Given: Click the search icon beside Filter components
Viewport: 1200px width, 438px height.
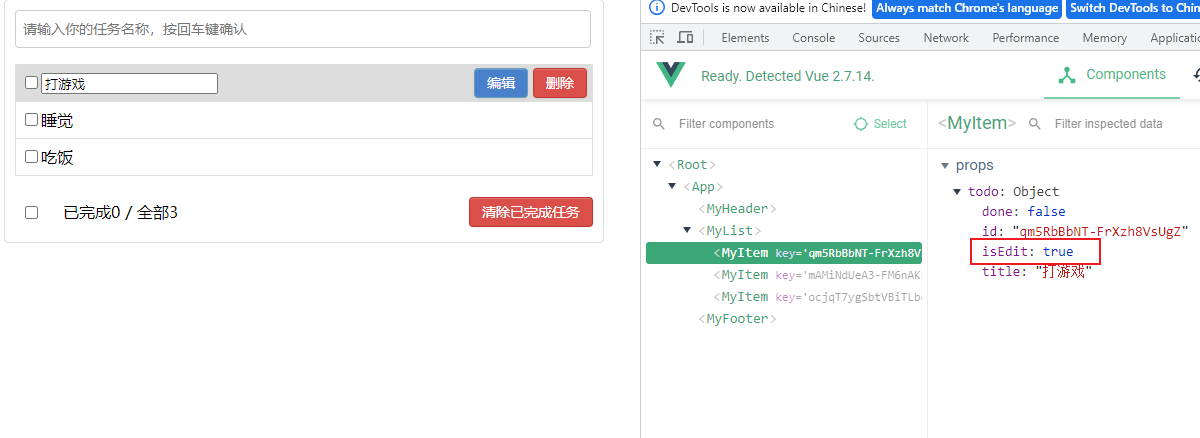Looking at the screenshot, I should 658,124.
